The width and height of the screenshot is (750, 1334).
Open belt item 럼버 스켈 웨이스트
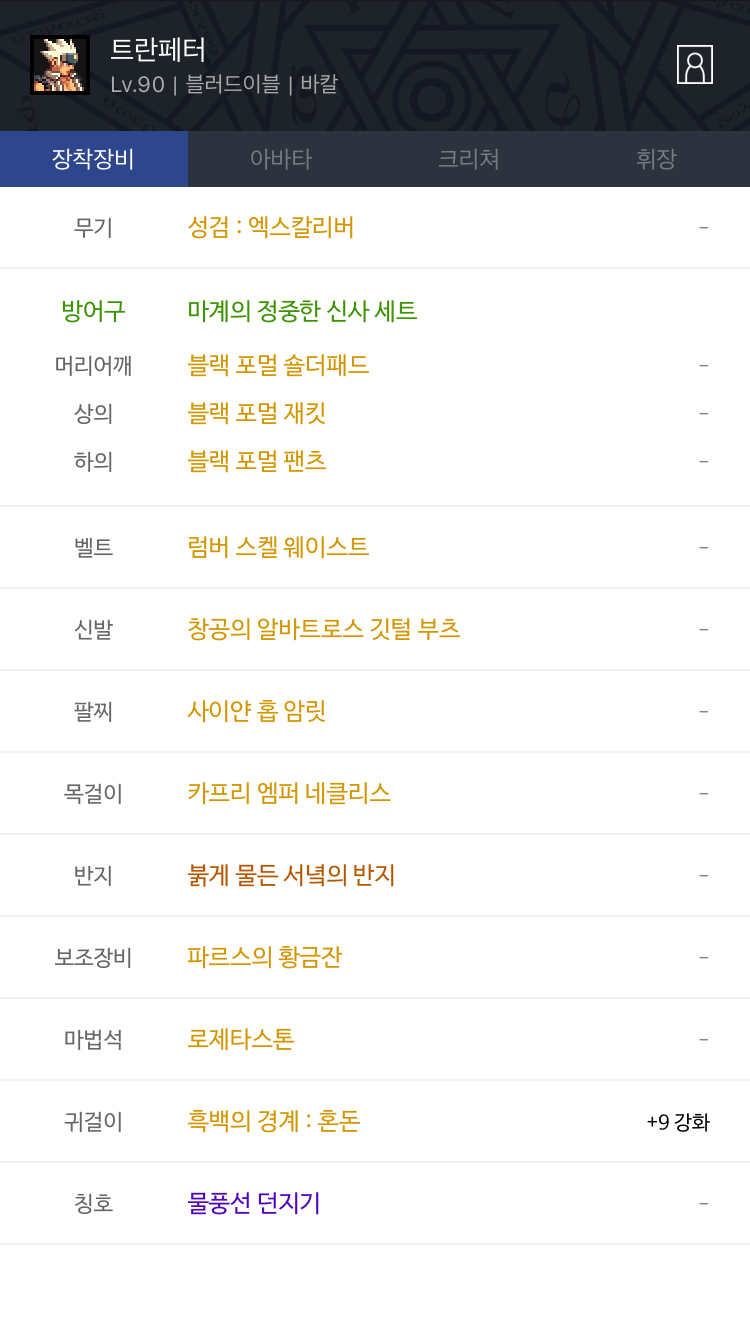278,547
